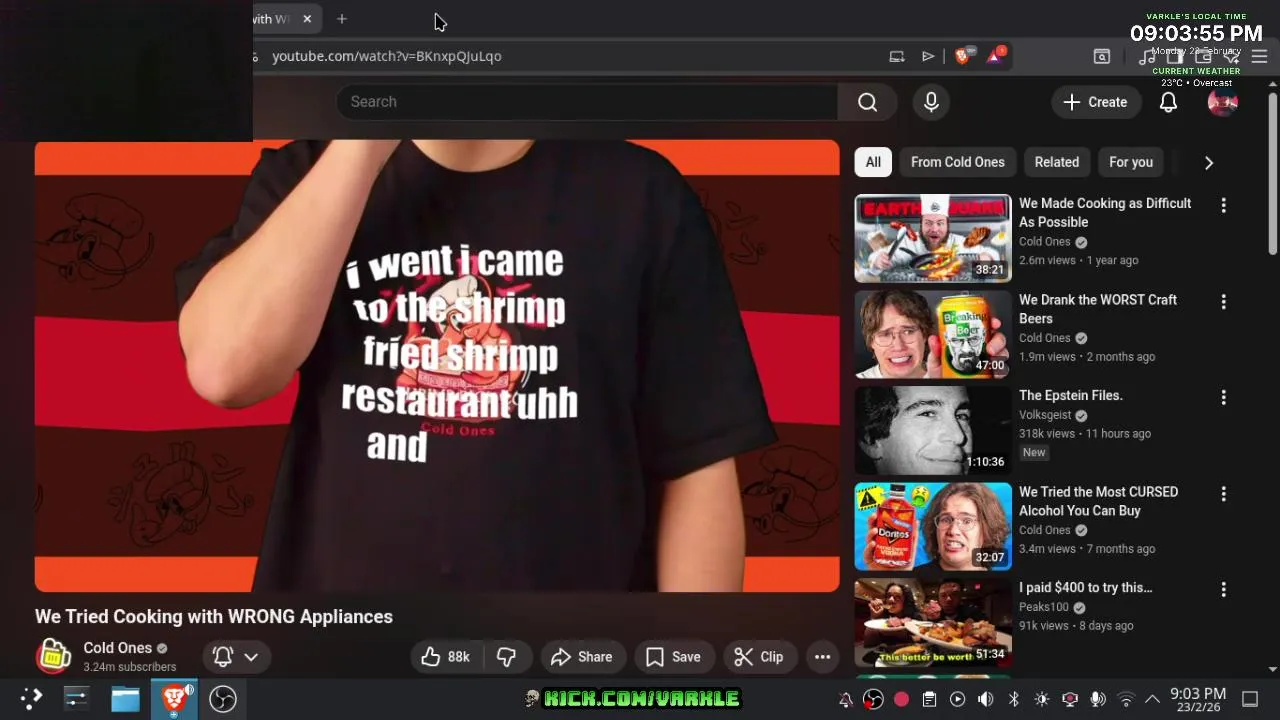Click the page vertical scrollbar

[x=1272, y=175]
